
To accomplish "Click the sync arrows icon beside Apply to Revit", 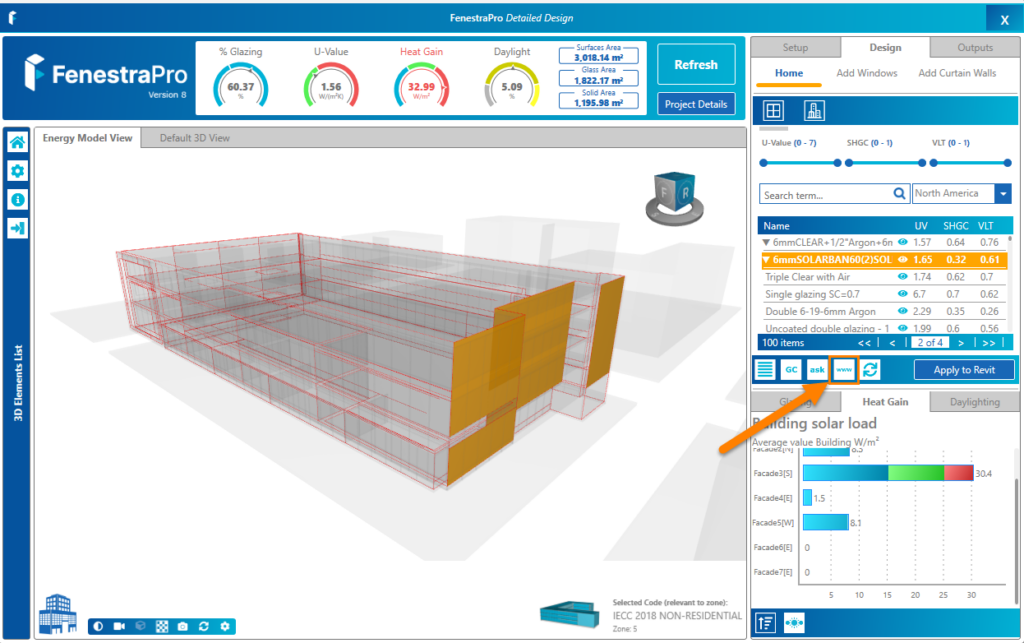I will 870,369.
